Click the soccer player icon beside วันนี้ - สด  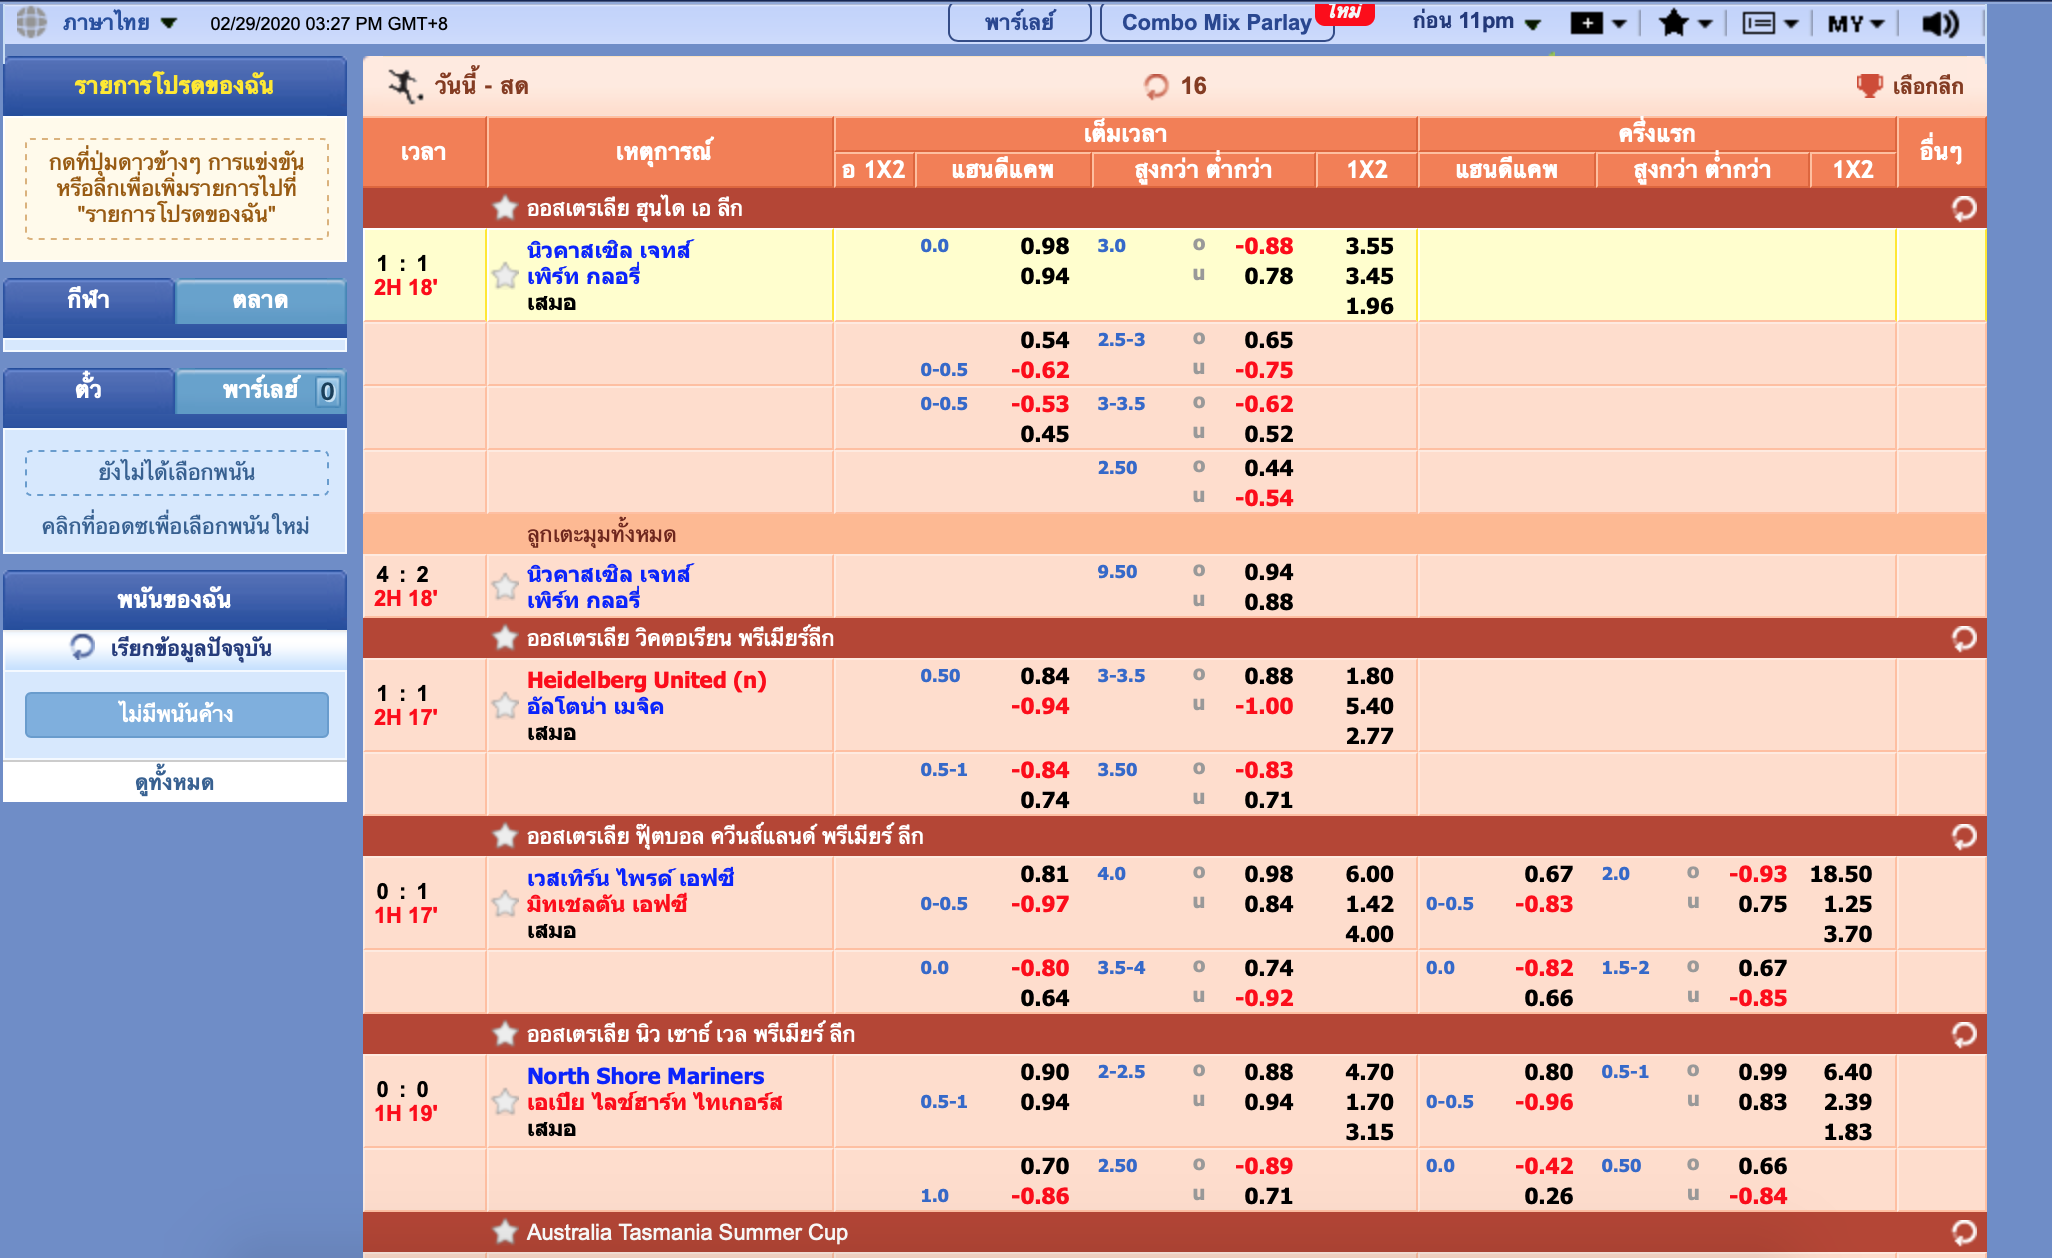pos(400,85)
